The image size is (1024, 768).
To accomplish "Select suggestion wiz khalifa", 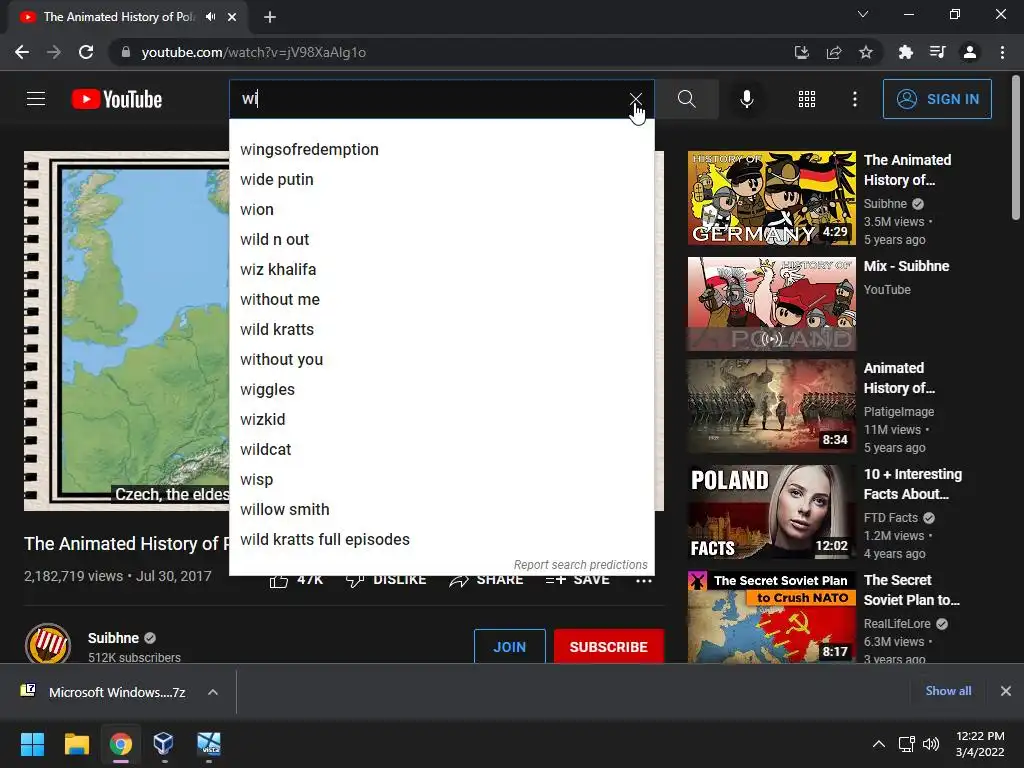I will (441, 270).
